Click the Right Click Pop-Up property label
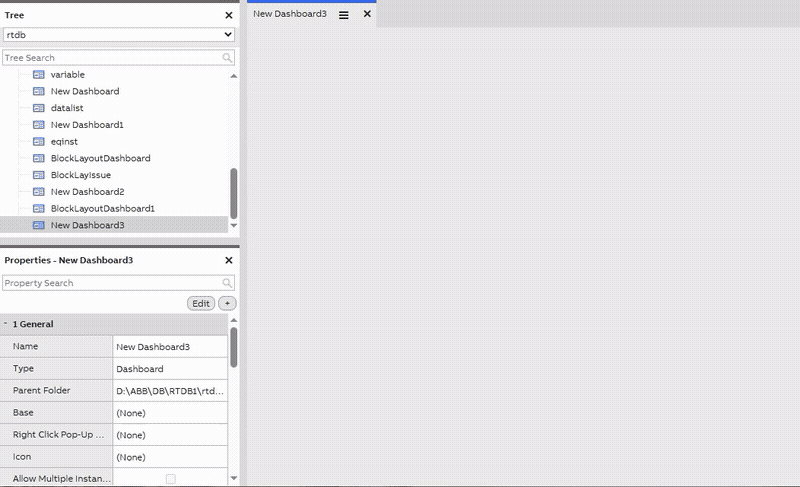The height and width of the screenshot is (487, 800). click(x=59, y=434)
